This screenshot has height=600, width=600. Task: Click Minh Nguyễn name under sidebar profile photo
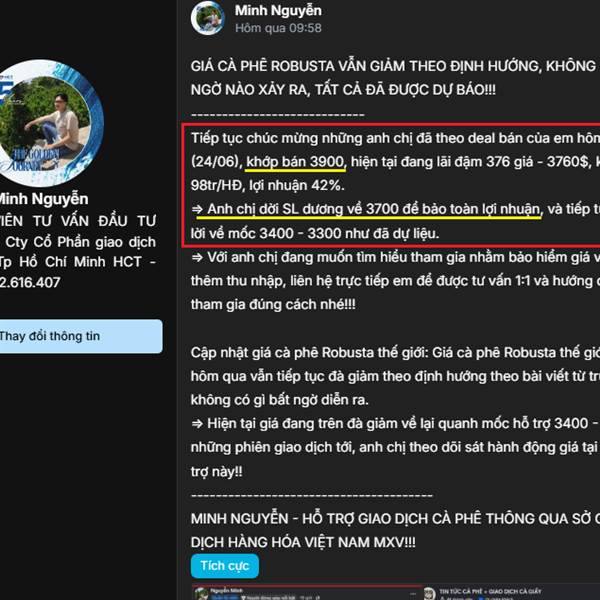click(x=44, y=199)
